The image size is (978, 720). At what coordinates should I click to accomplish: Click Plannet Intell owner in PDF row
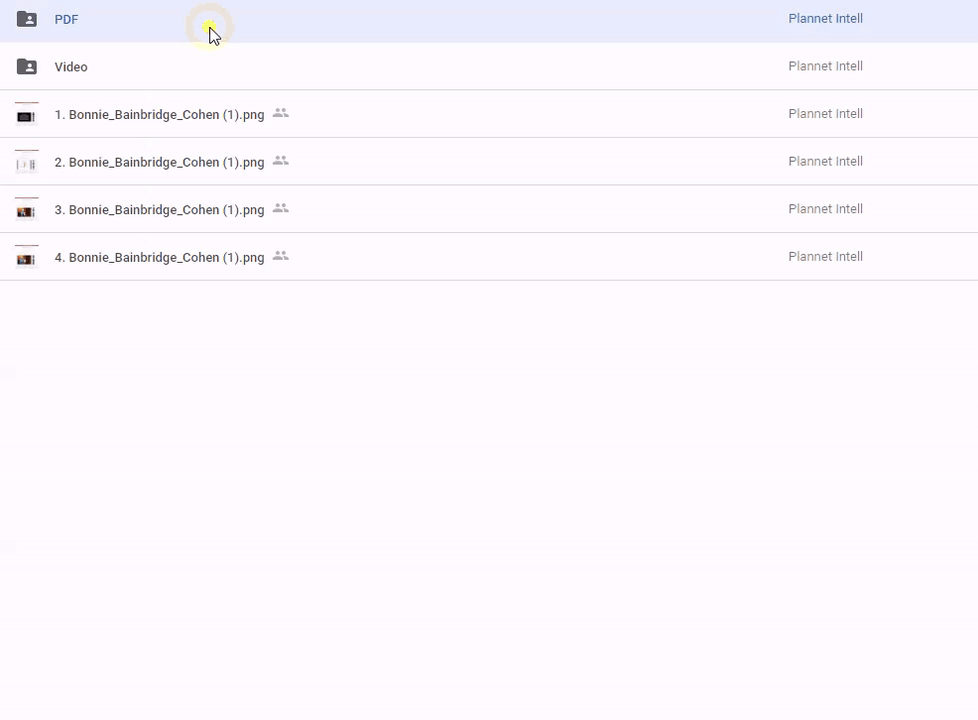click(825, 19)
